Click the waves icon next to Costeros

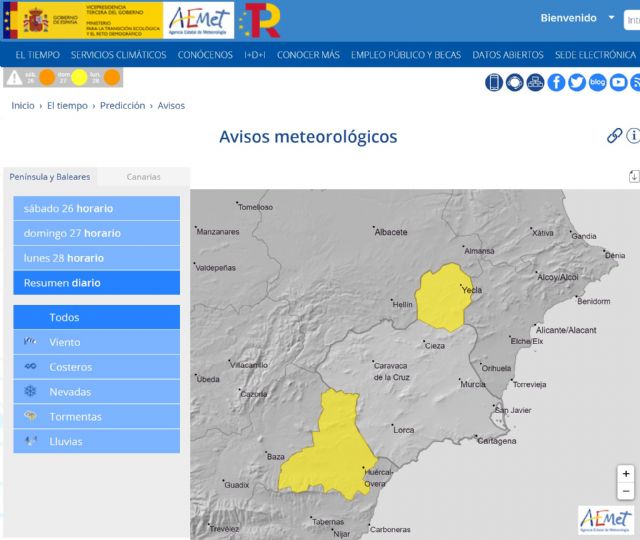(x=30, y=366)
